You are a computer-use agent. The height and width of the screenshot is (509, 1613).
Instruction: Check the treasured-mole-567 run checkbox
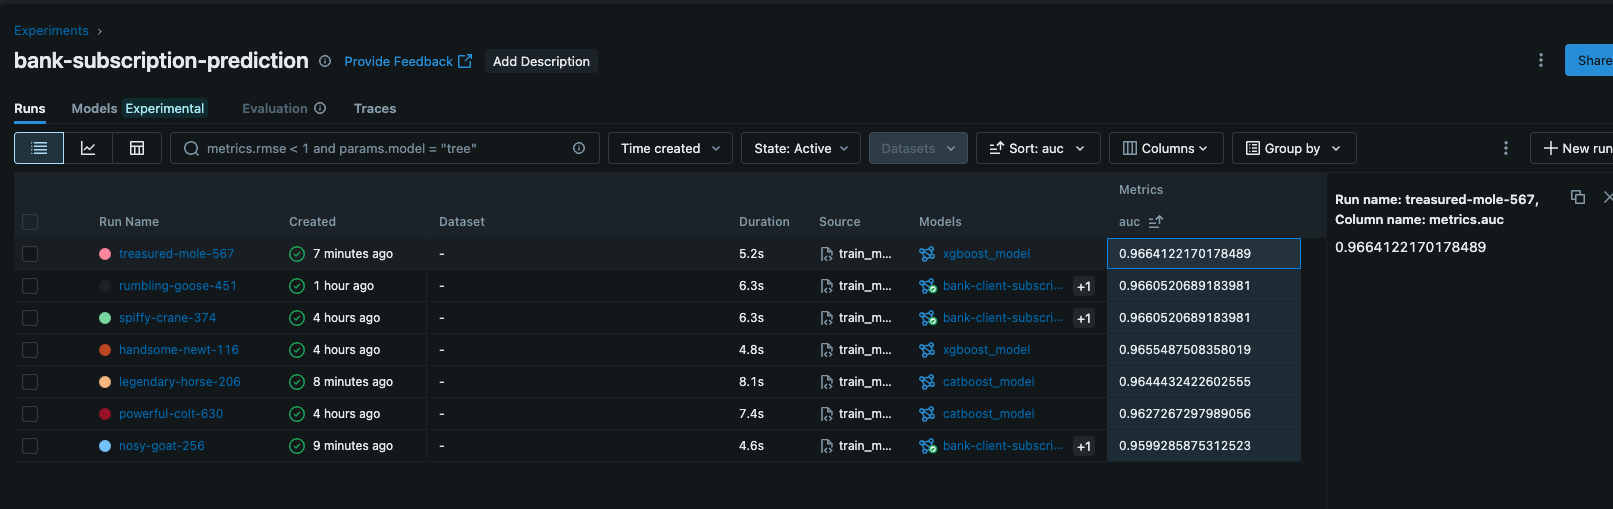[30, 254]
